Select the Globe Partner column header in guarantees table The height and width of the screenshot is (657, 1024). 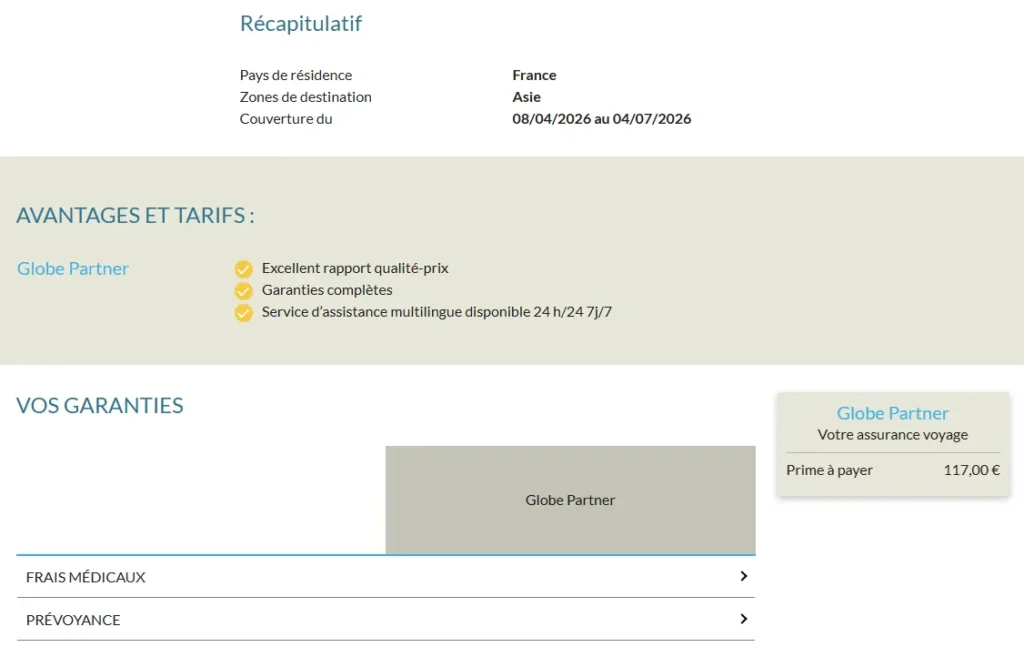point(570,500)
